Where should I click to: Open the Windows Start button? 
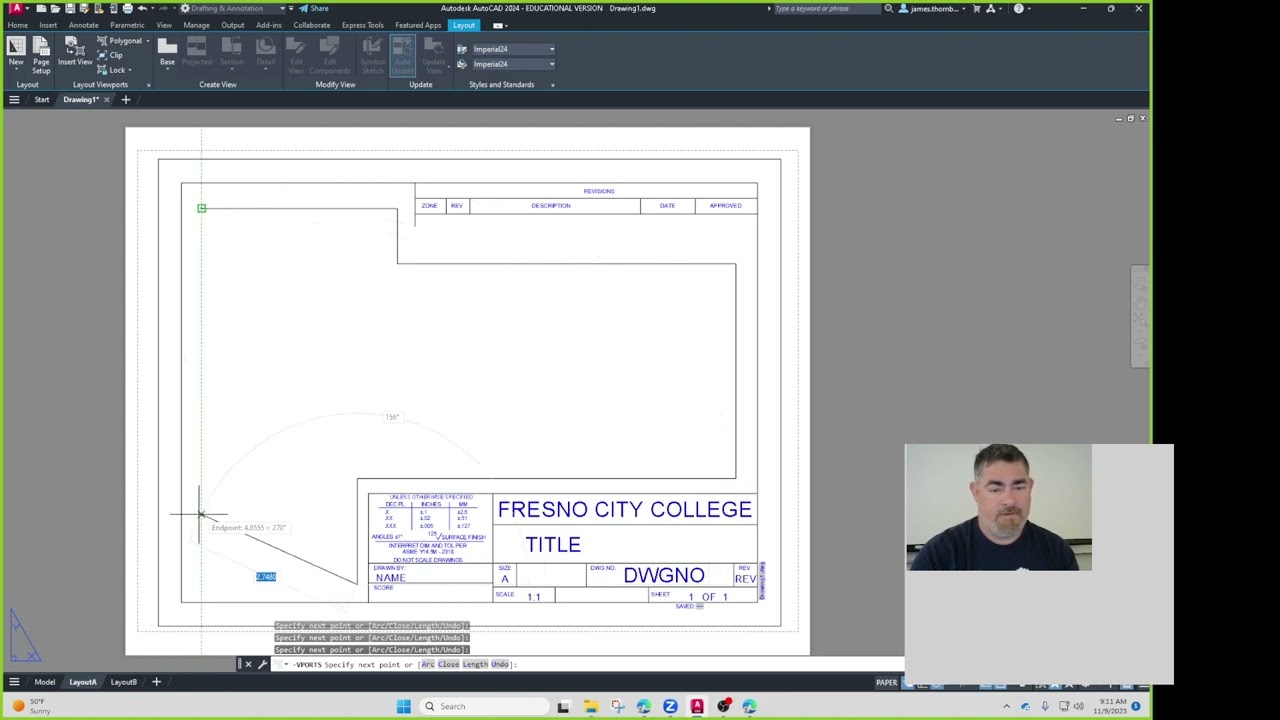(x=403, y=706)
